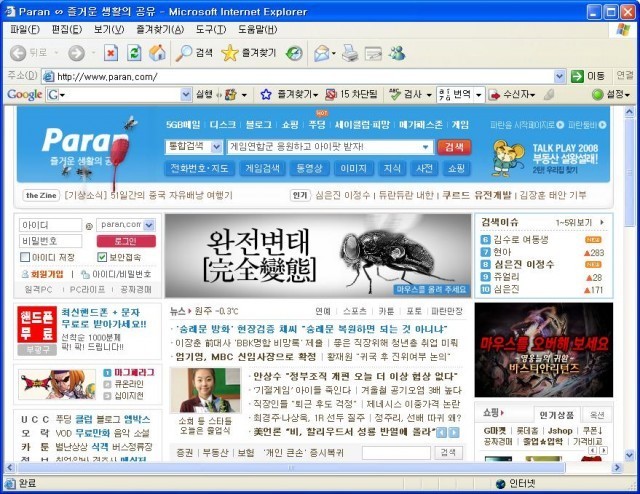Open Google toolbar 설정 green icon
The width and height of the screenshot is (640, 494).
[598, 95]
